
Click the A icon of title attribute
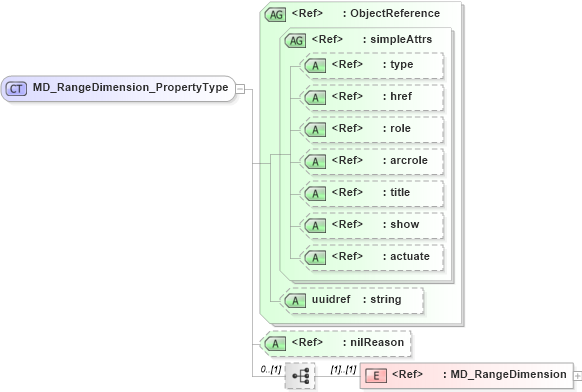click(315, 193)
